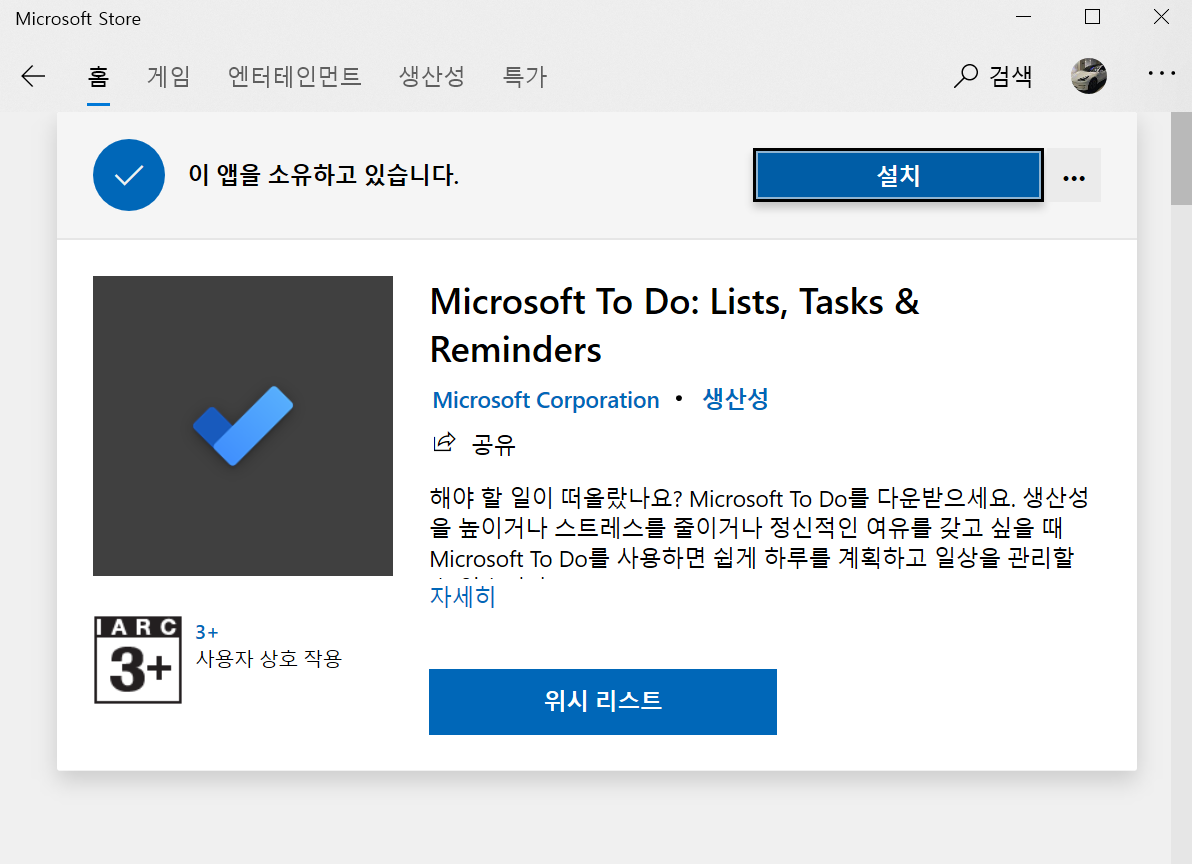Open the store's top-right more options menu

(1162, 73)
